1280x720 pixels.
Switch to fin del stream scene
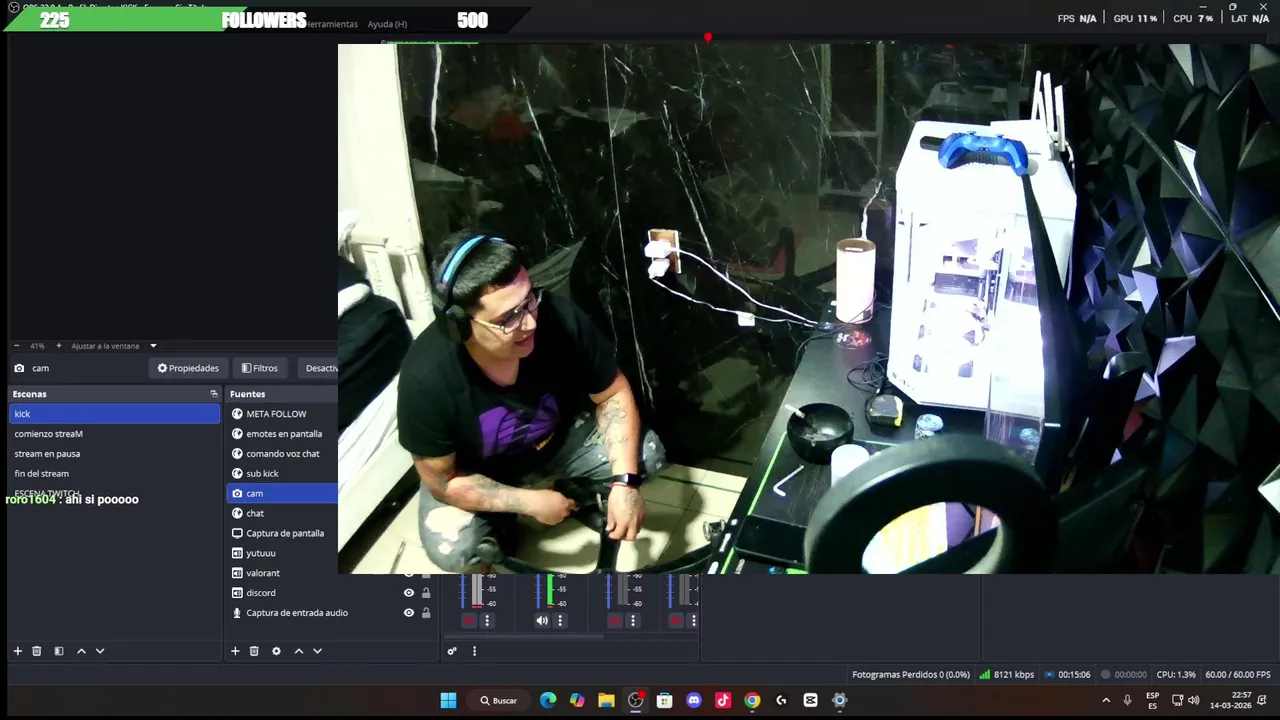pyautogui.click(x=114, y=474)
